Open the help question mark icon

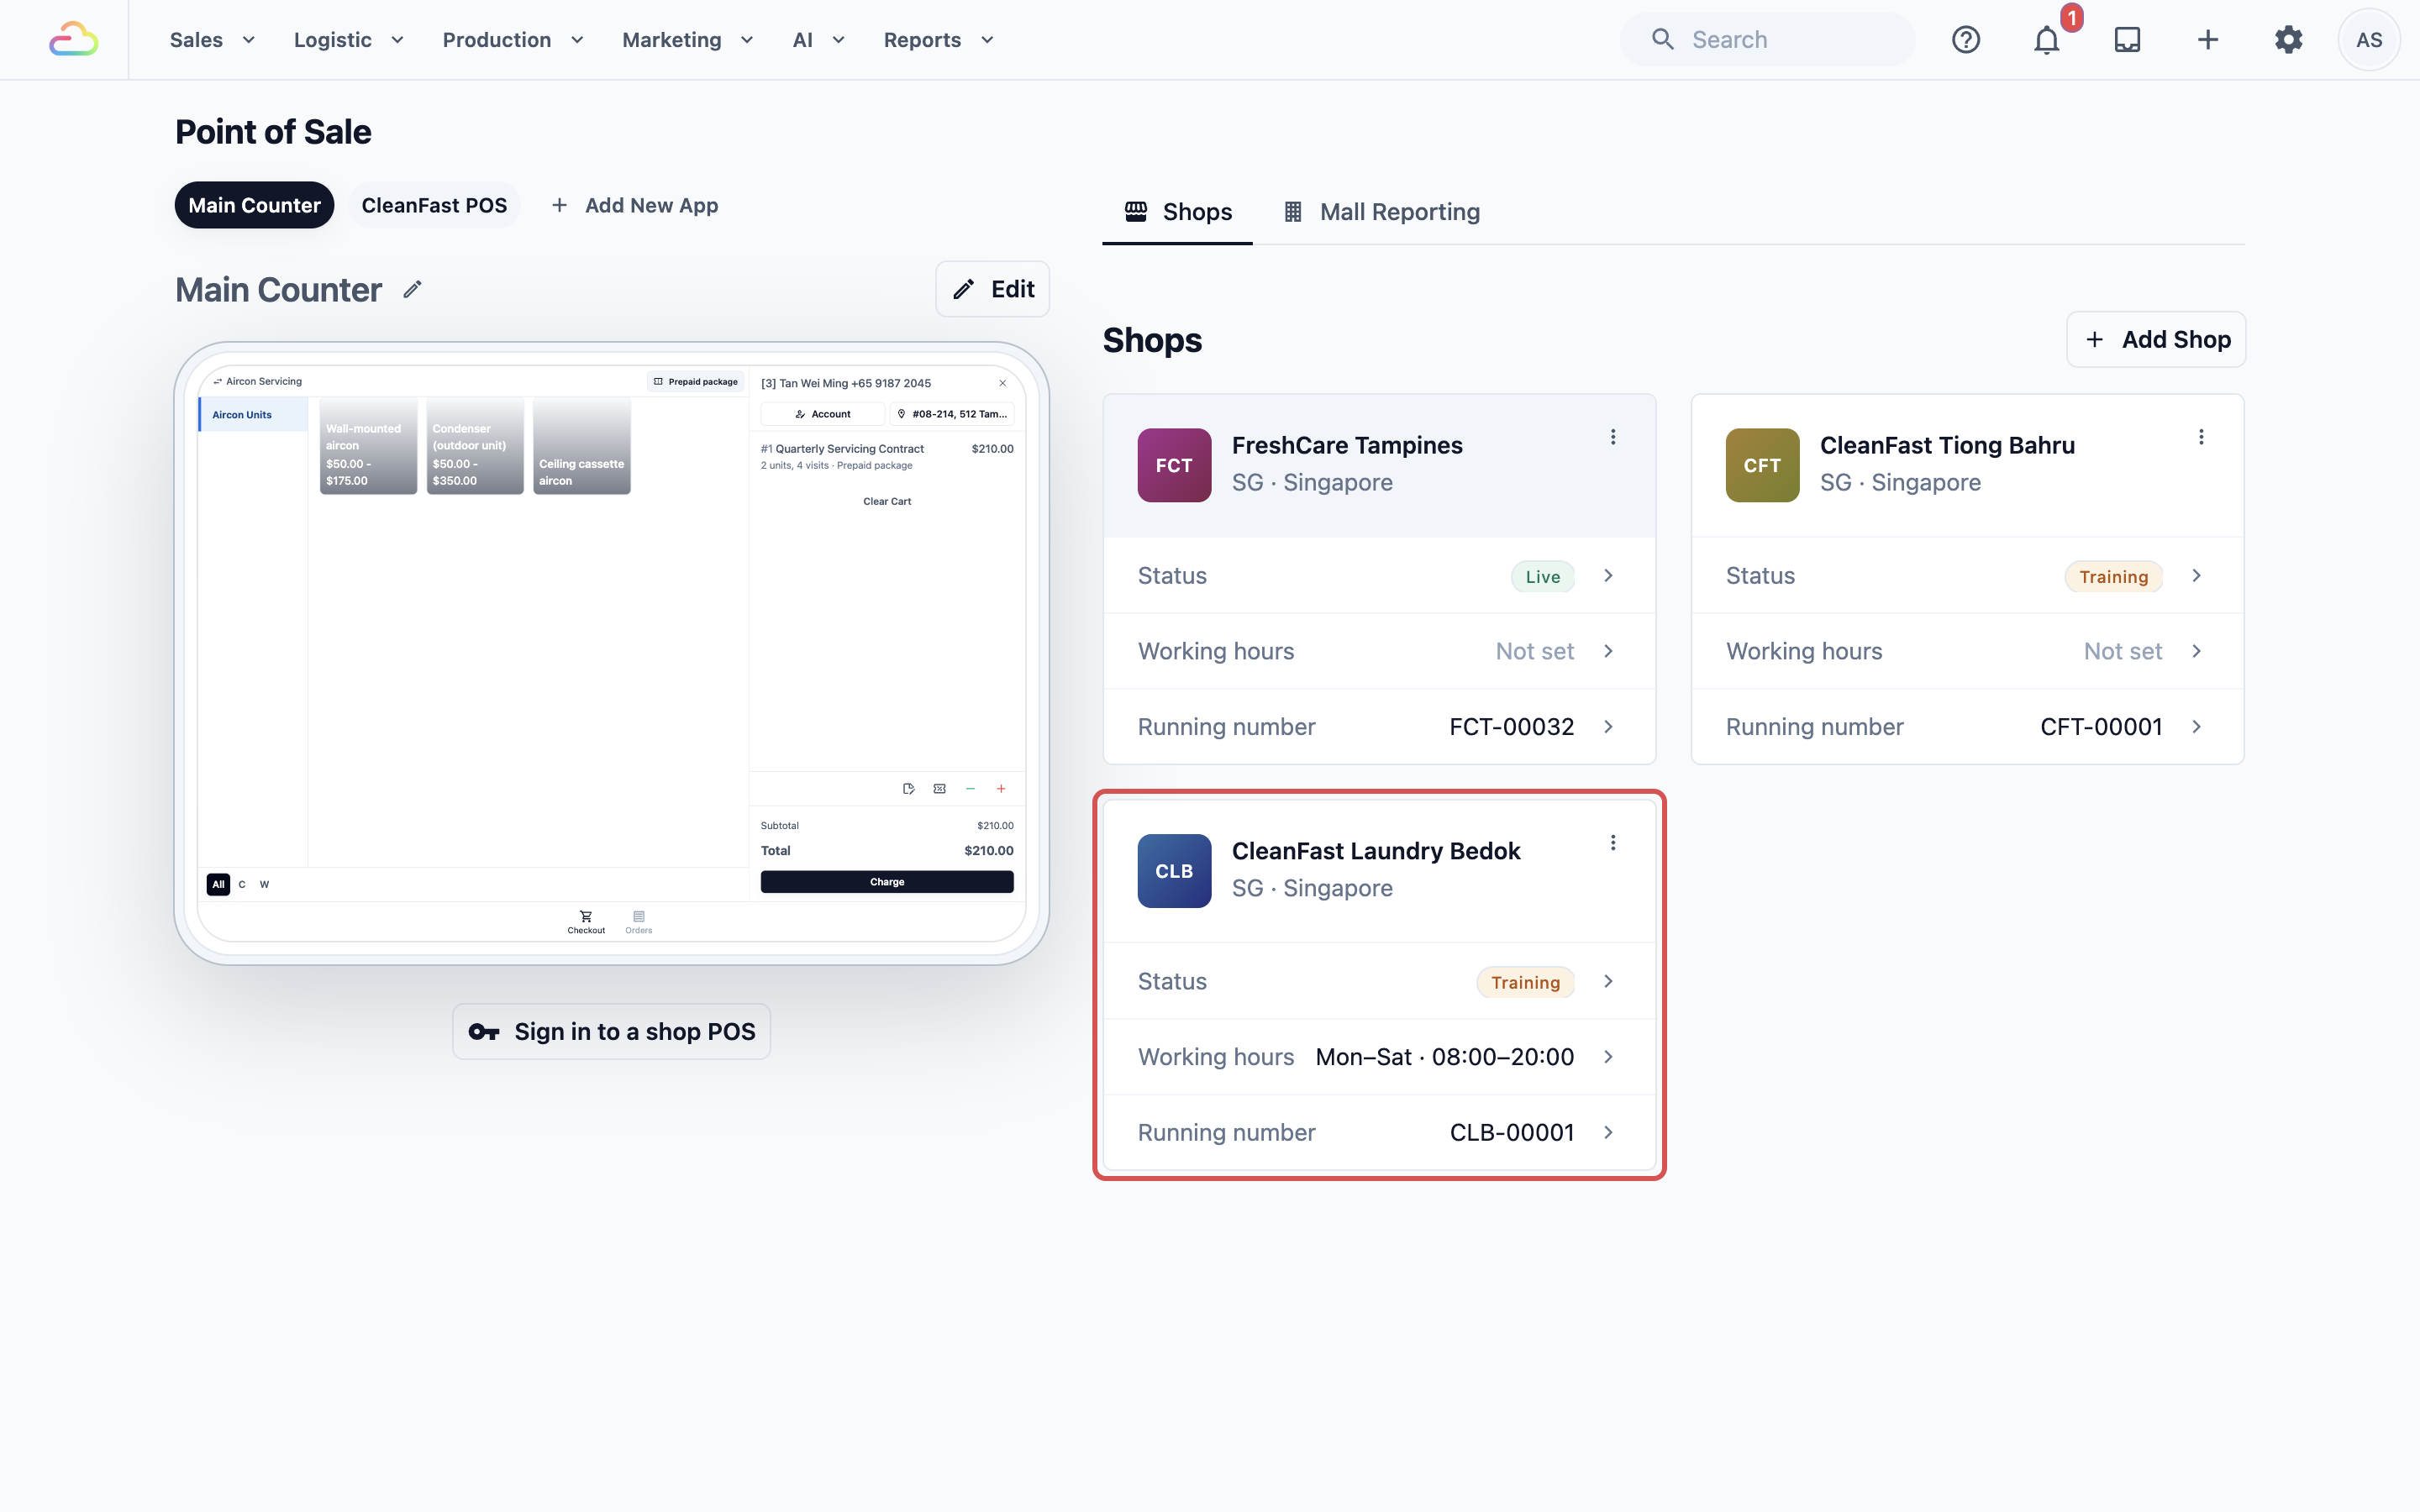pyautogui.click(x=1966, y=40)
